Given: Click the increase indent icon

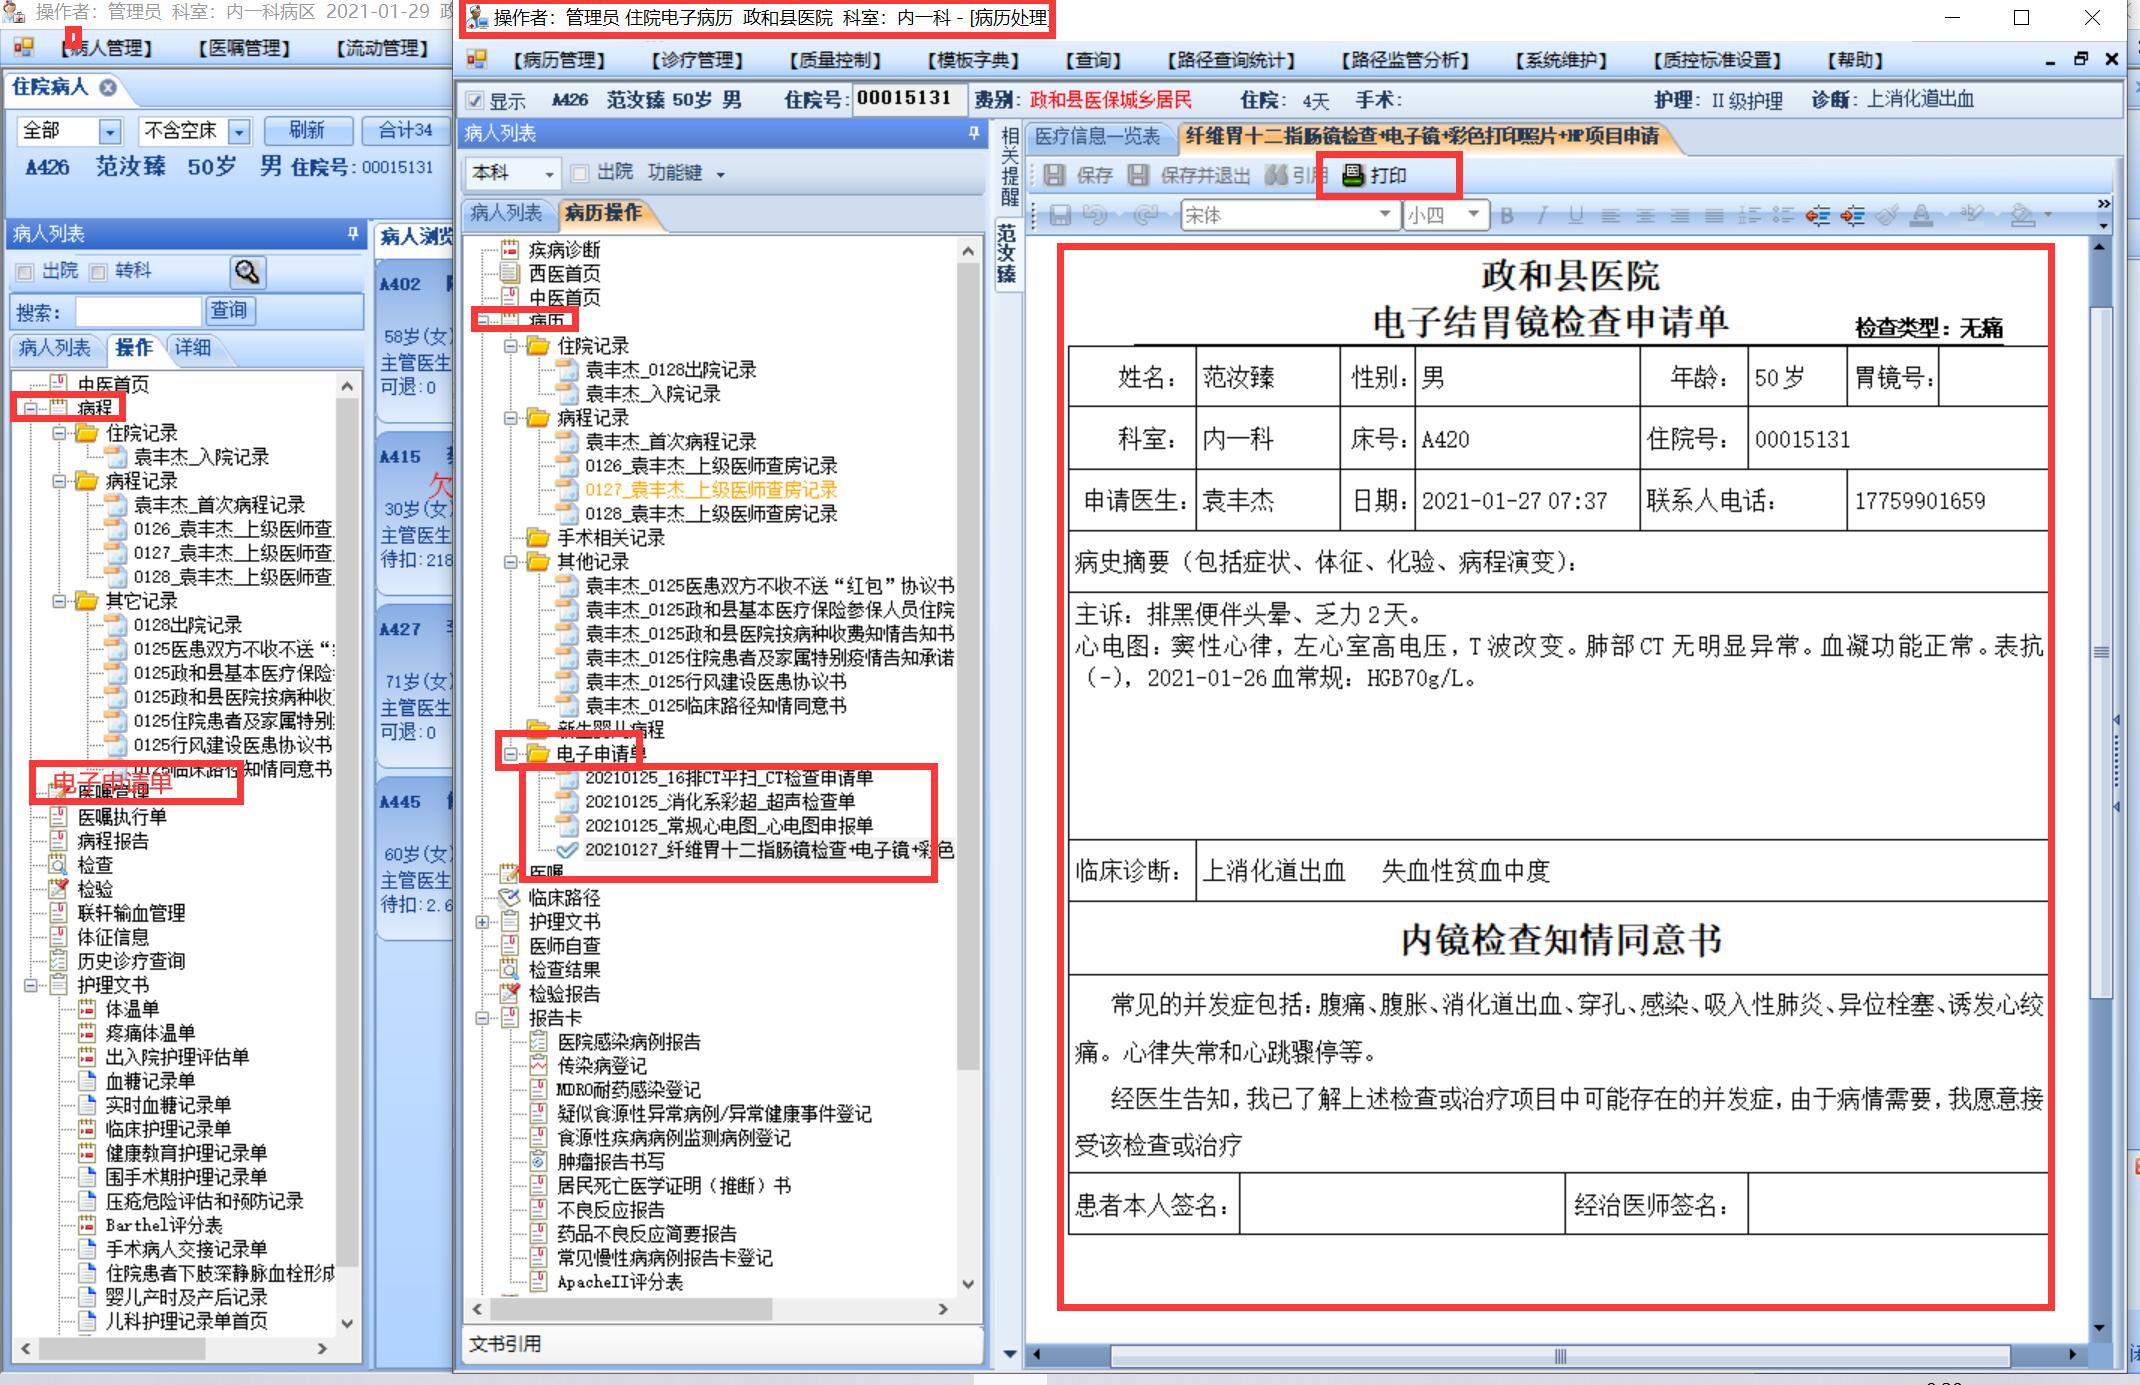Looking at the screenshot, I should point(1852,215).
